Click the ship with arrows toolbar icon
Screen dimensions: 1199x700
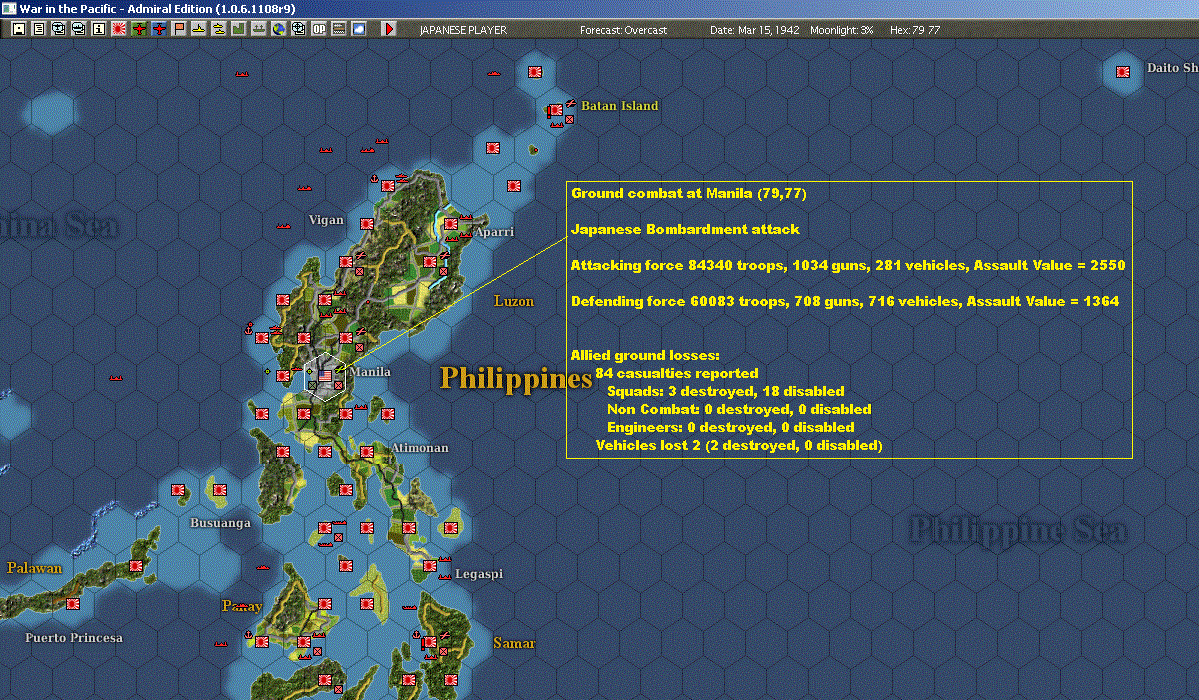258,29
